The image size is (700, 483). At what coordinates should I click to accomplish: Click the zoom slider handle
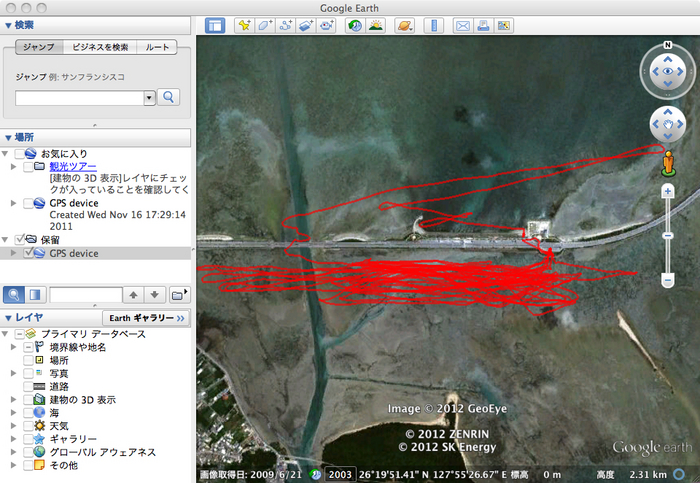[668, 236]
